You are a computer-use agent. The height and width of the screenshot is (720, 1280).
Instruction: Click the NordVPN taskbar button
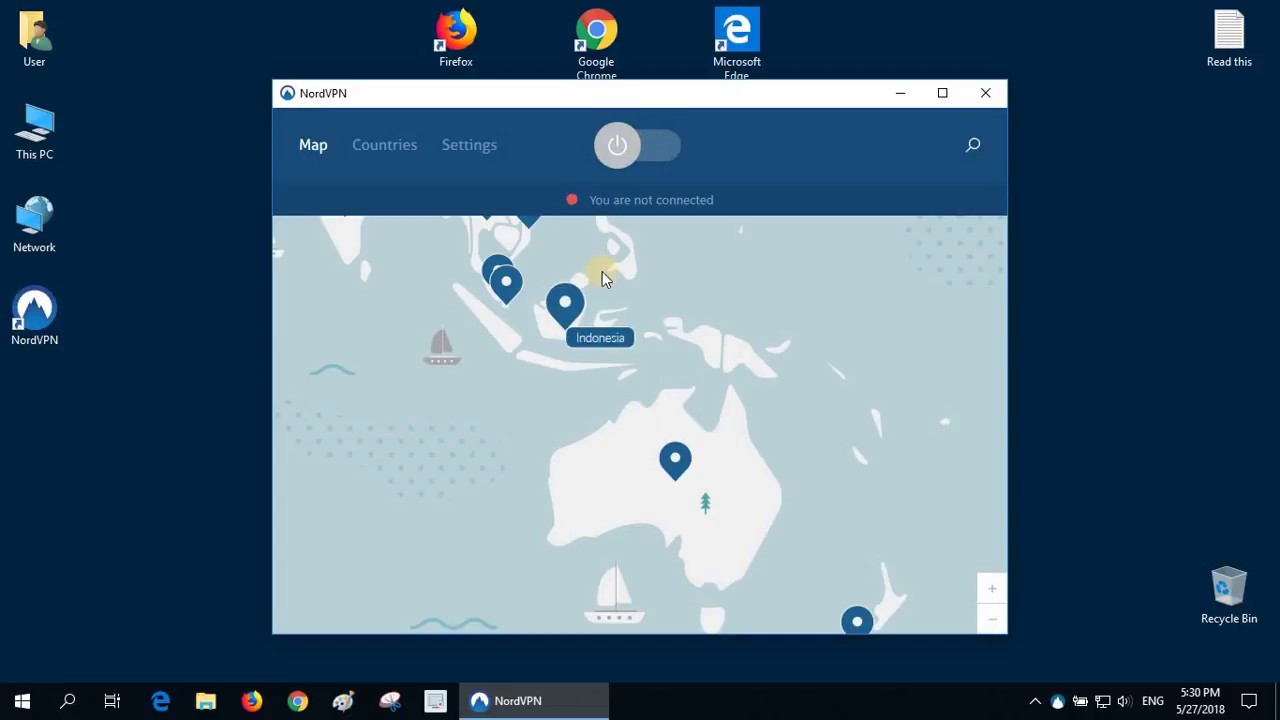(x=534, y=701)
